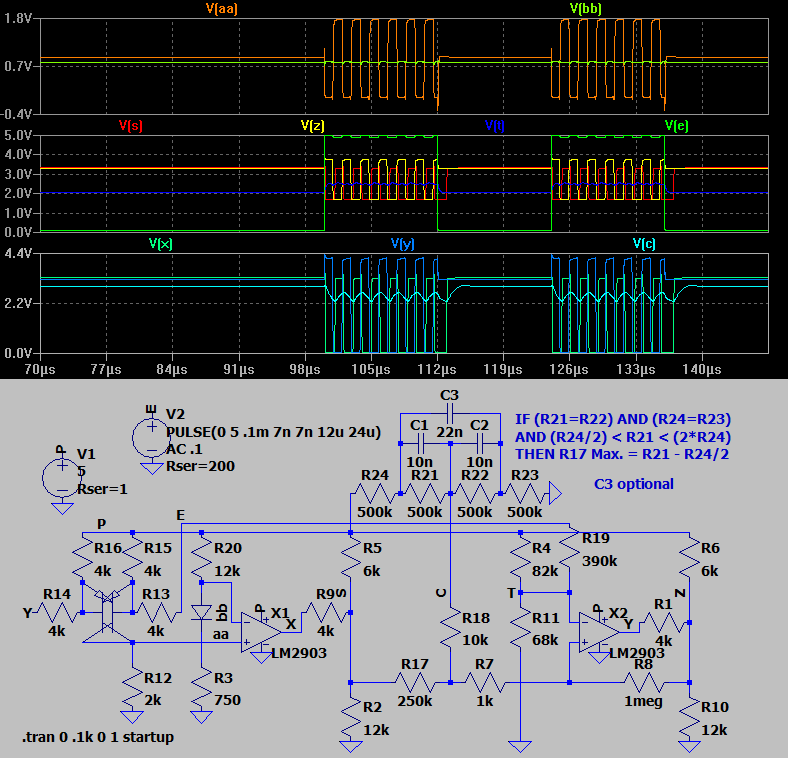Select the V2 pulse voltage source symbol
788x758 pixels.
150,435
